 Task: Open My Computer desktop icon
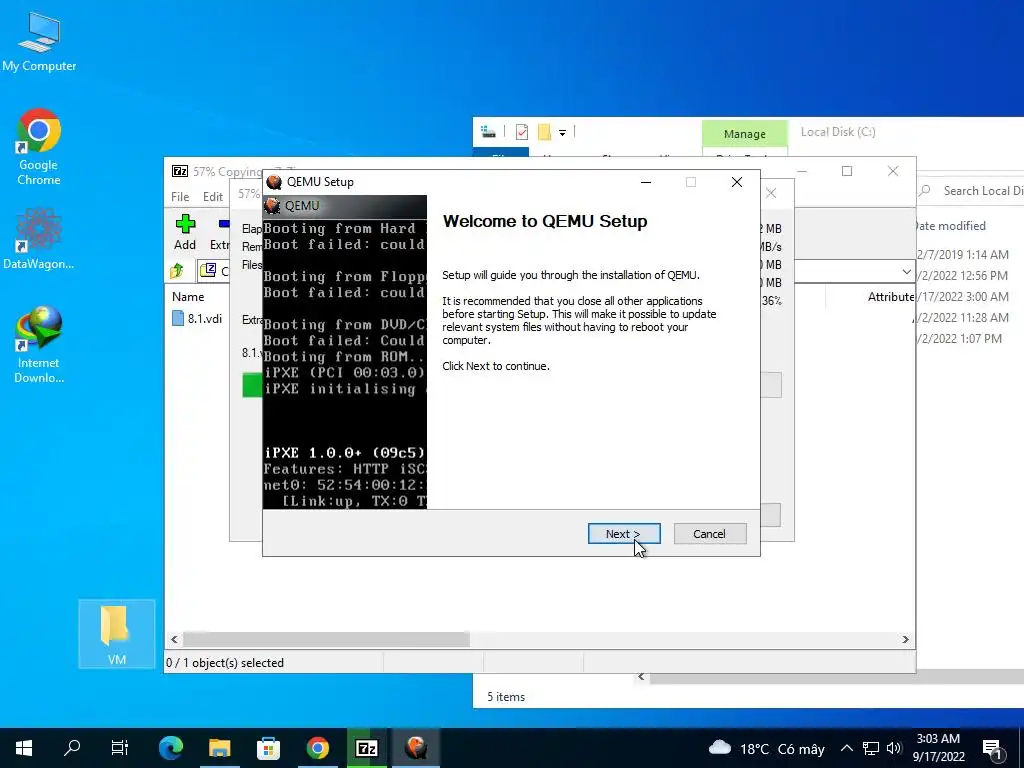pyautogui.click(x=39, y=42)
